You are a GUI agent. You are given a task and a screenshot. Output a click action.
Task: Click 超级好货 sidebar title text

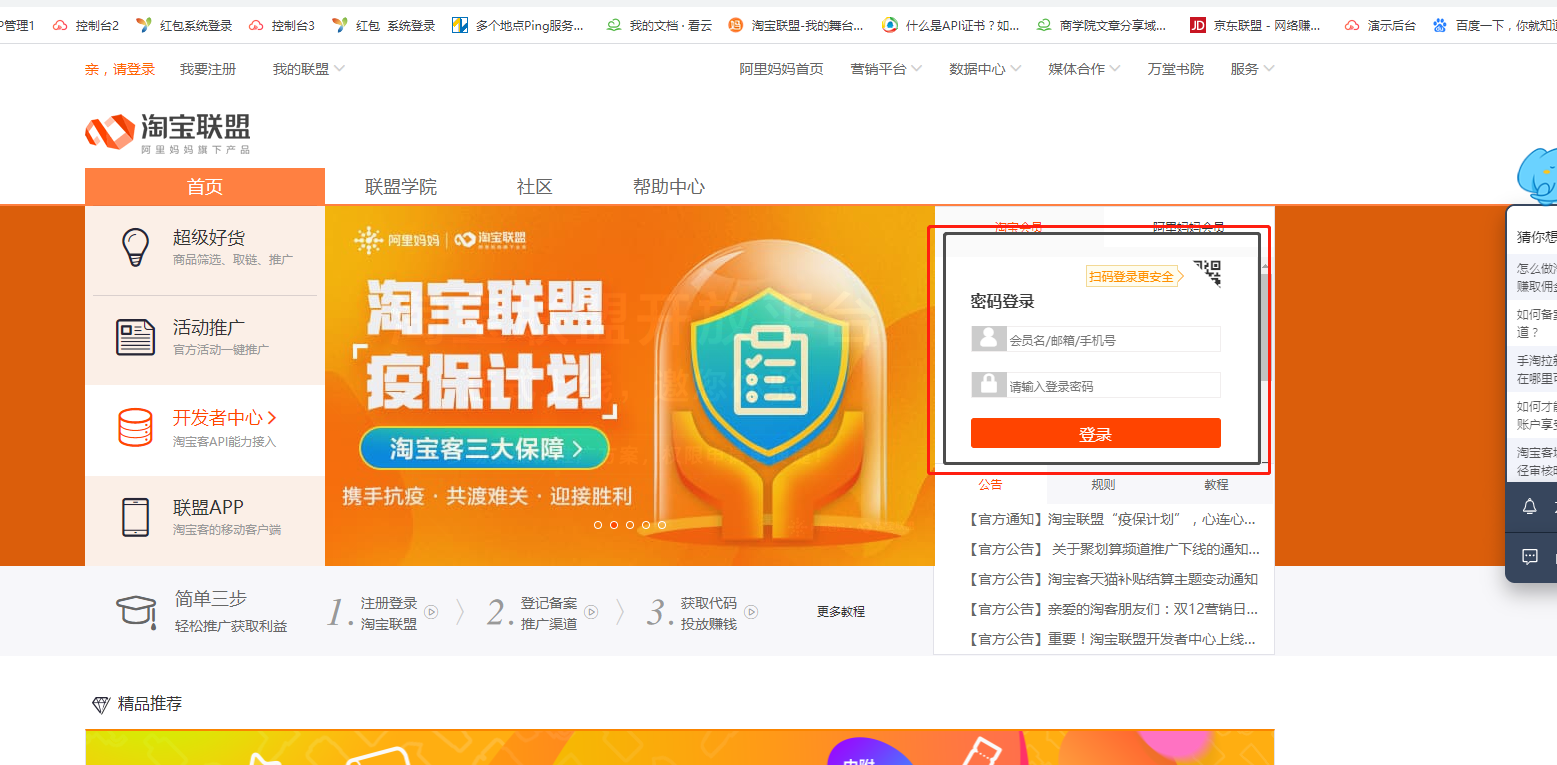[209, 237]
